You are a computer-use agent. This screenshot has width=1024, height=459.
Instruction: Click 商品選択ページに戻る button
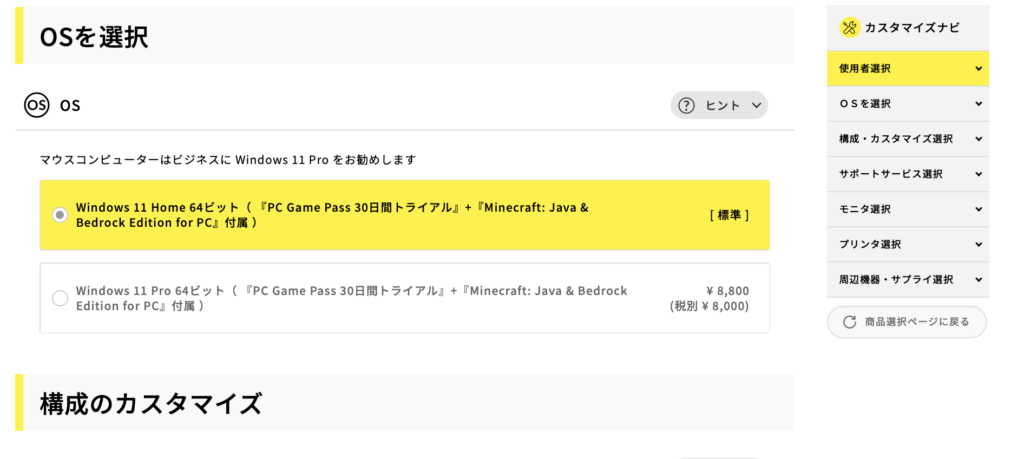[907, 322]
